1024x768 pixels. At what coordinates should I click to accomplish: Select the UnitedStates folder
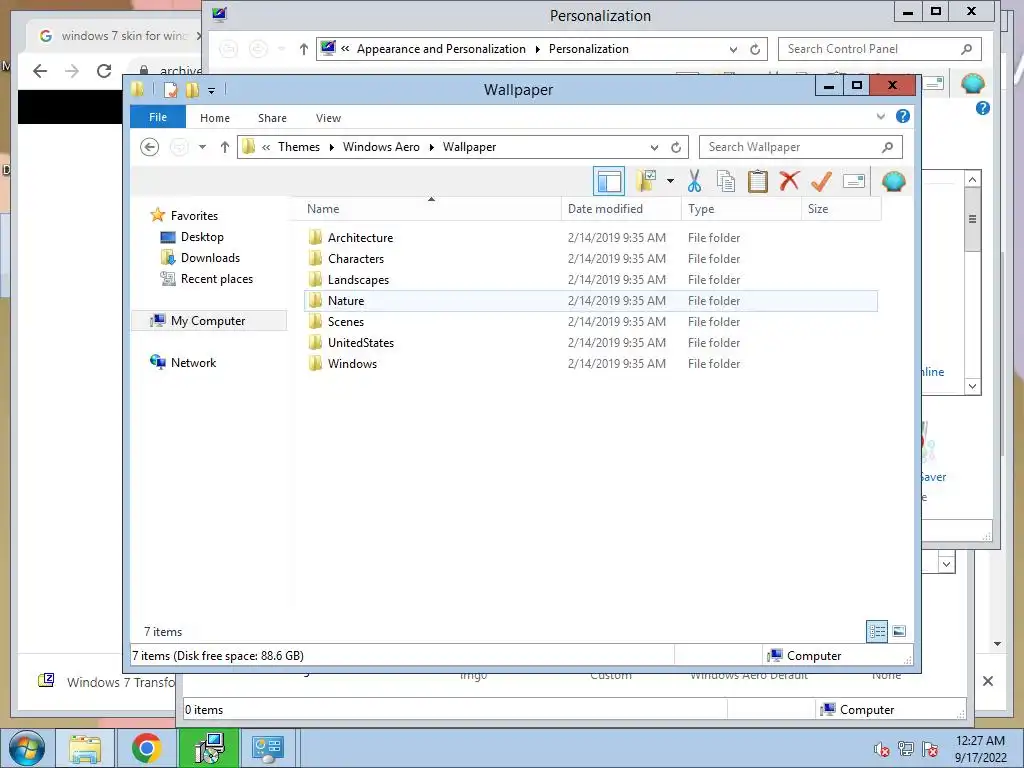tap(591, 342)
